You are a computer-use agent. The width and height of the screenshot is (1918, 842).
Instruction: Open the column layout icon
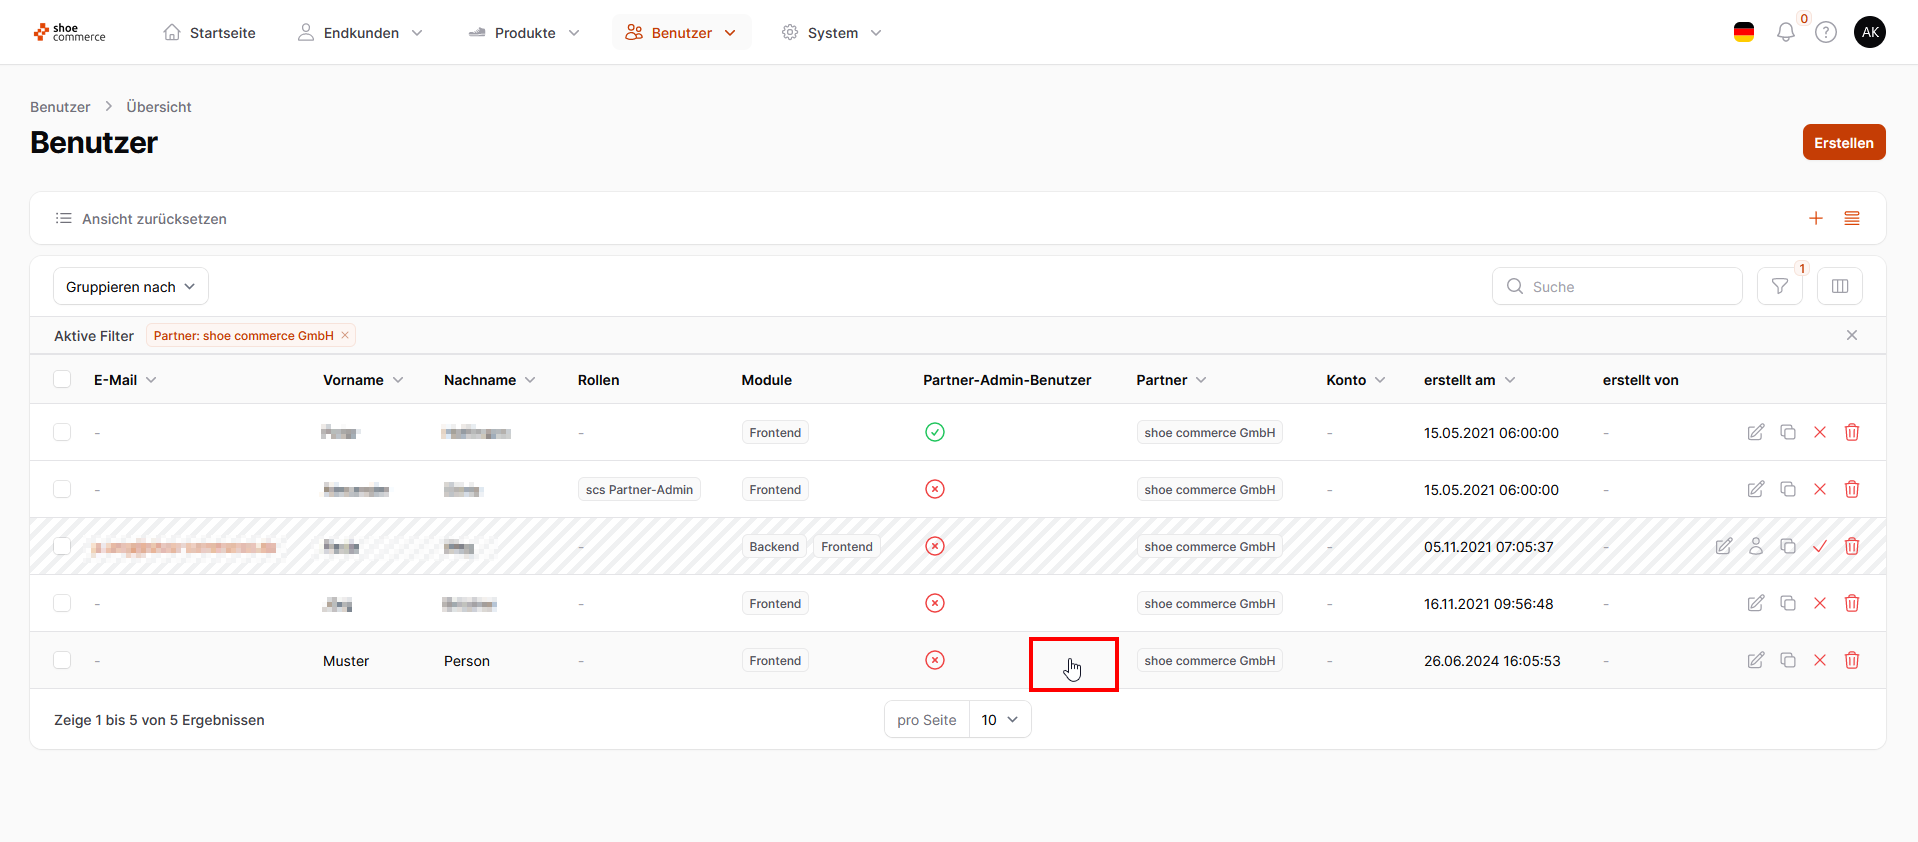pyautogui.click(x=1840, y=286)
